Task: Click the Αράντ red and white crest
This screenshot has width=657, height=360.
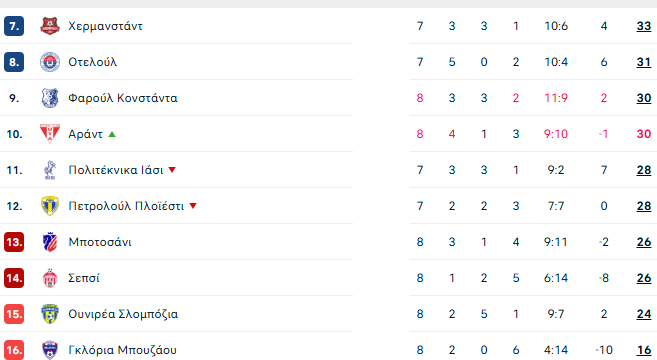Action: point(50,134)
